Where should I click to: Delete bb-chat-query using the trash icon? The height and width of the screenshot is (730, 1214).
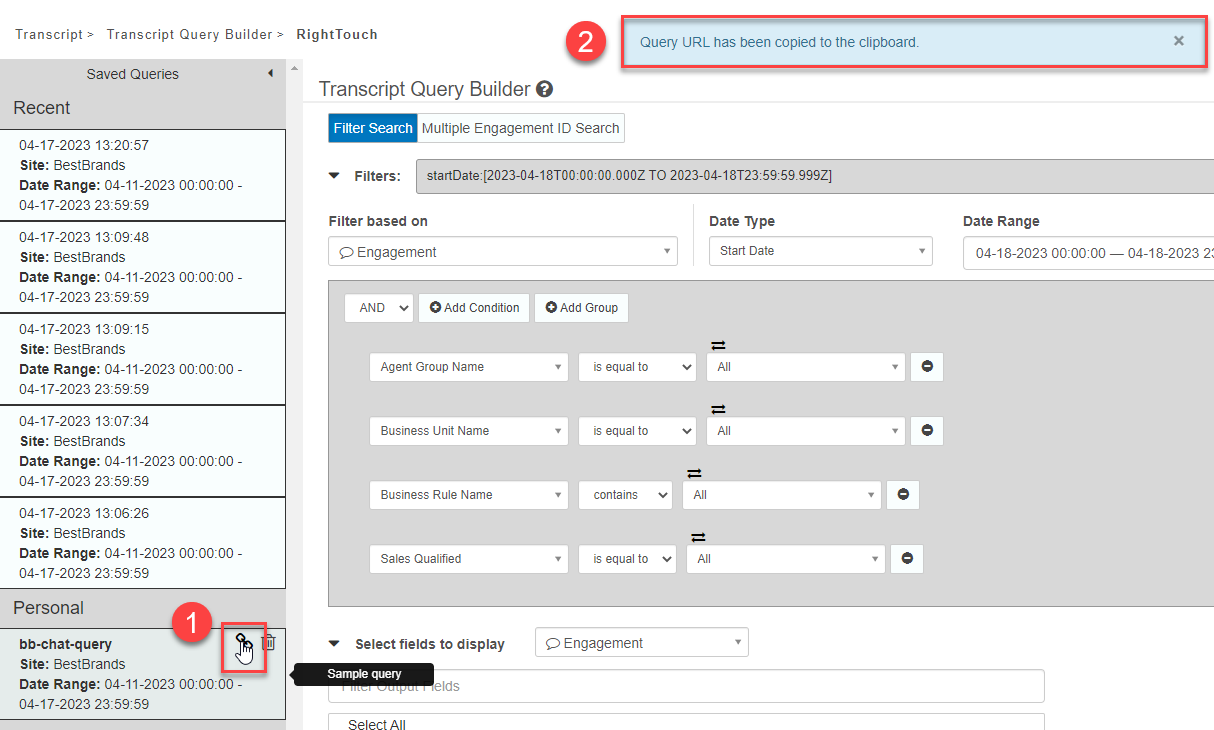pos(268,643)
